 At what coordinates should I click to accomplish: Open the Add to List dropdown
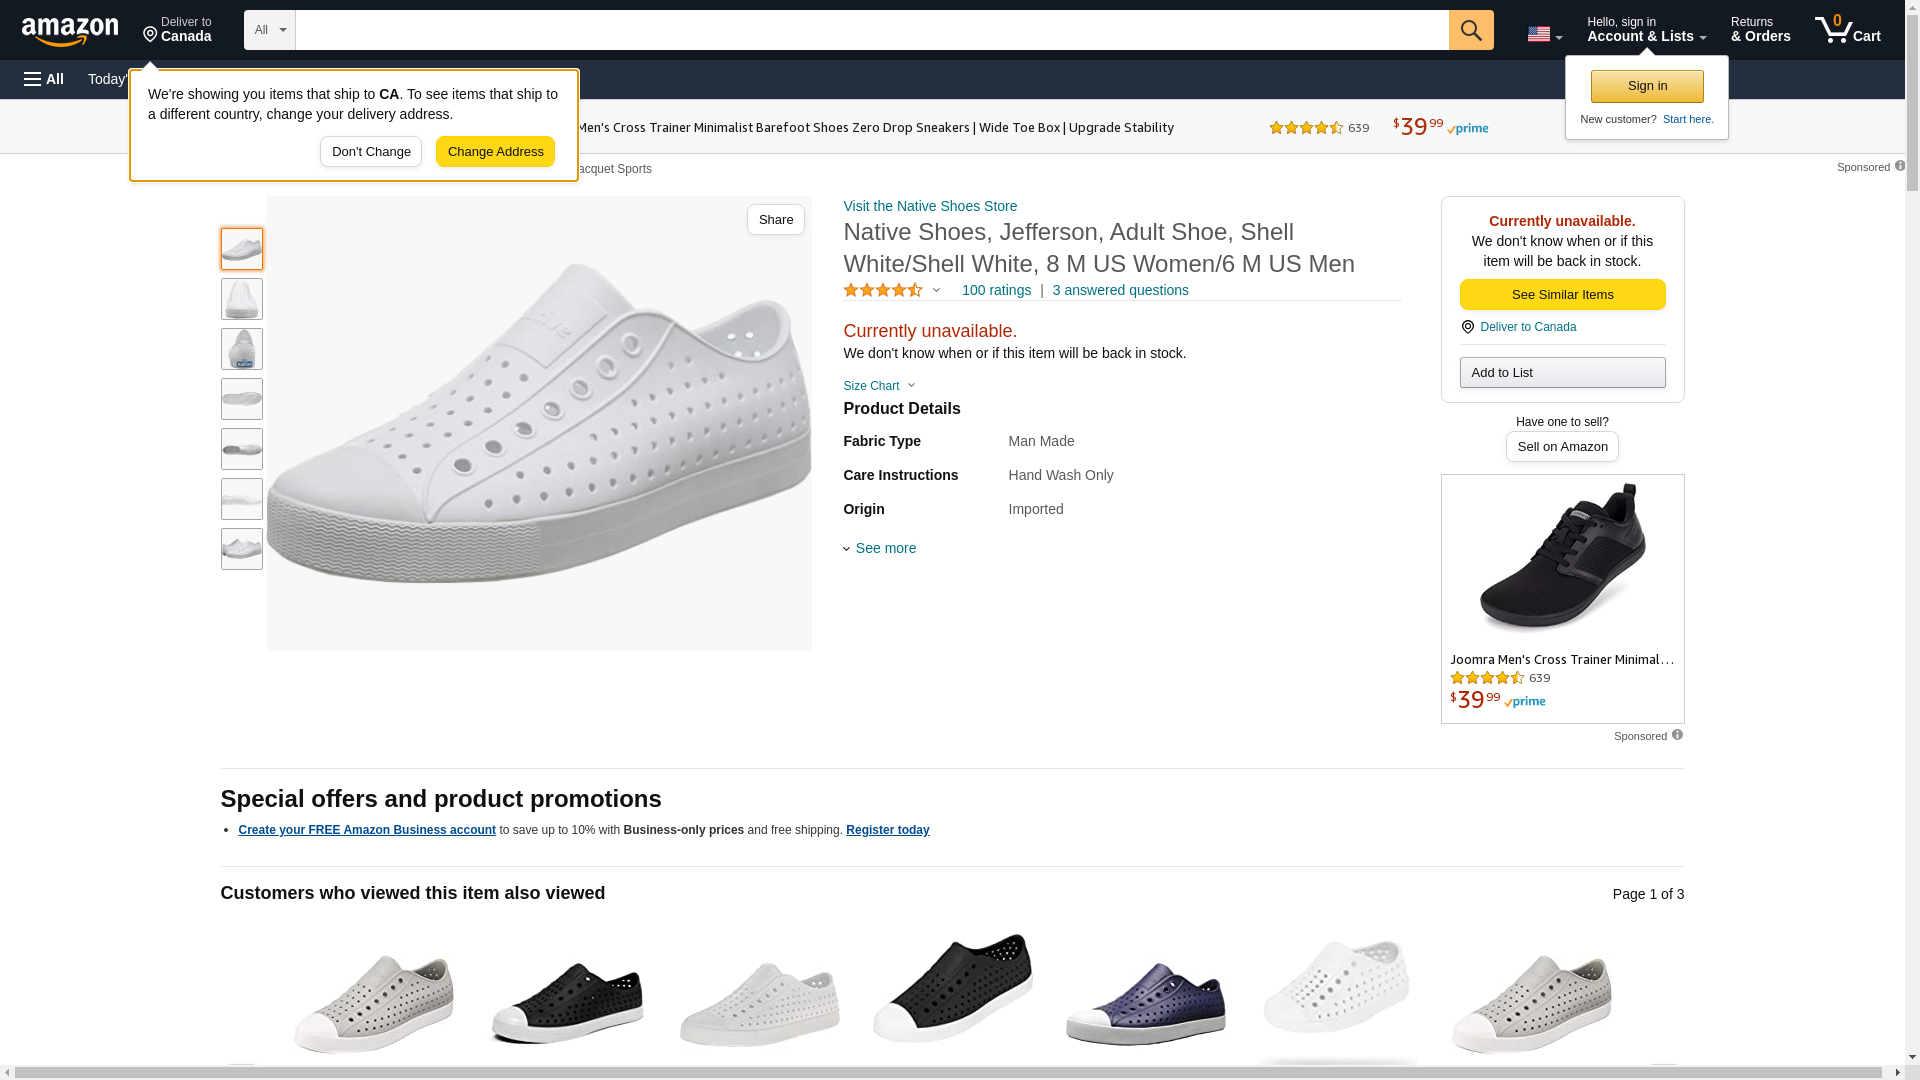coord(1562,372)
